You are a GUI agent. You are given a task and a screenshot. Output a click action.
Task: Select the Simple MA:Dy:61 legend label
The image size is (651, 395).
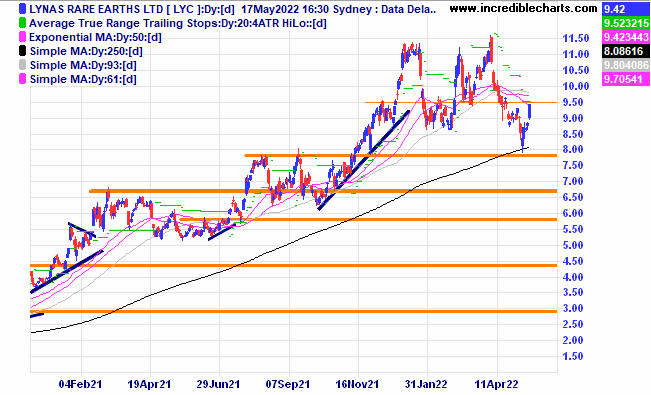click(x=83, y=79)
